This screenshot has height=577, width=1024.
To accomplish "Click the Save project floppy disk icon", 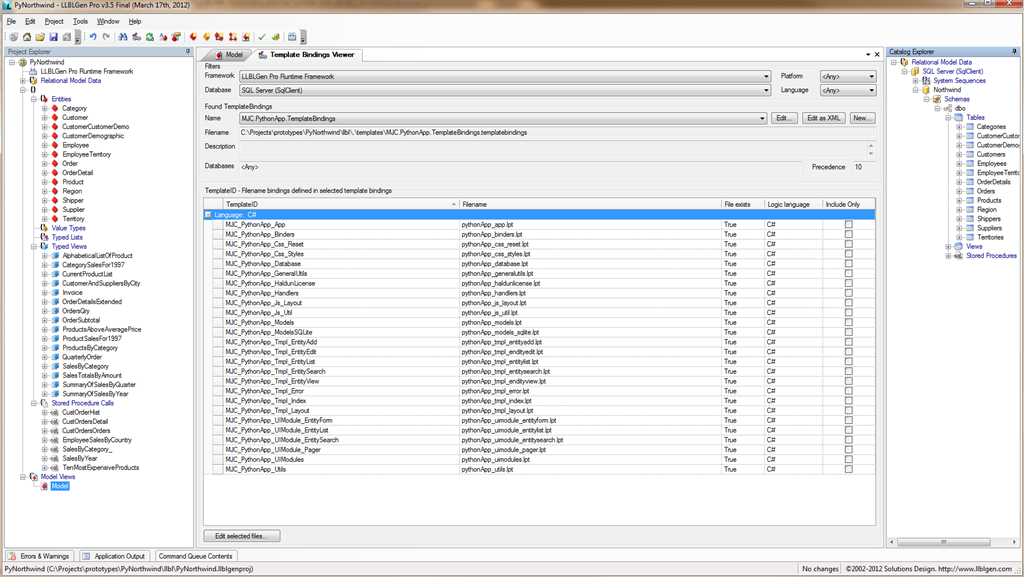I will (54, 37).
